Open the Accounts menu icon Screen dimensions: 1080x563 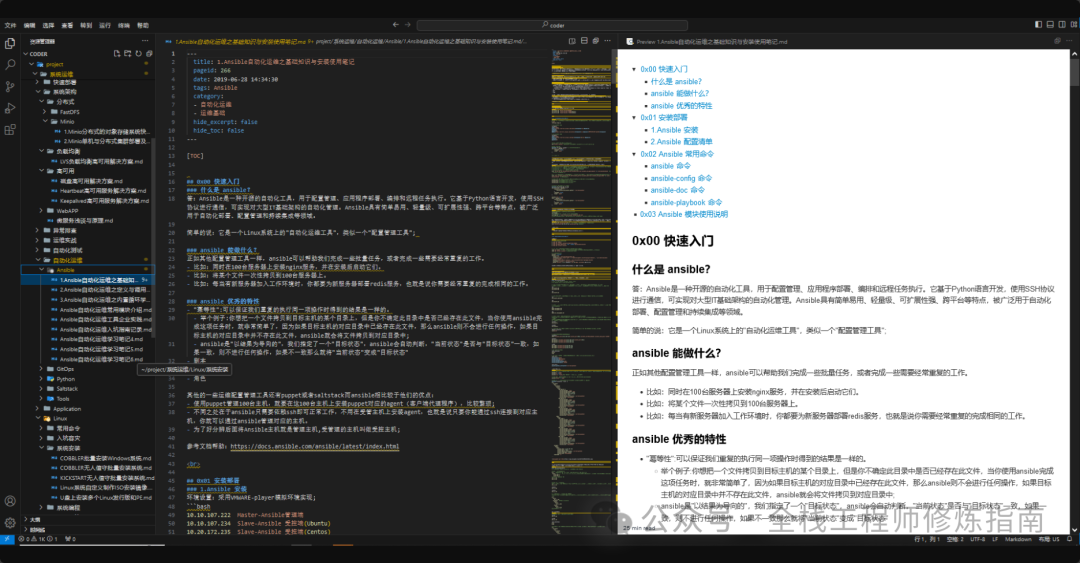tap(10, 501)
